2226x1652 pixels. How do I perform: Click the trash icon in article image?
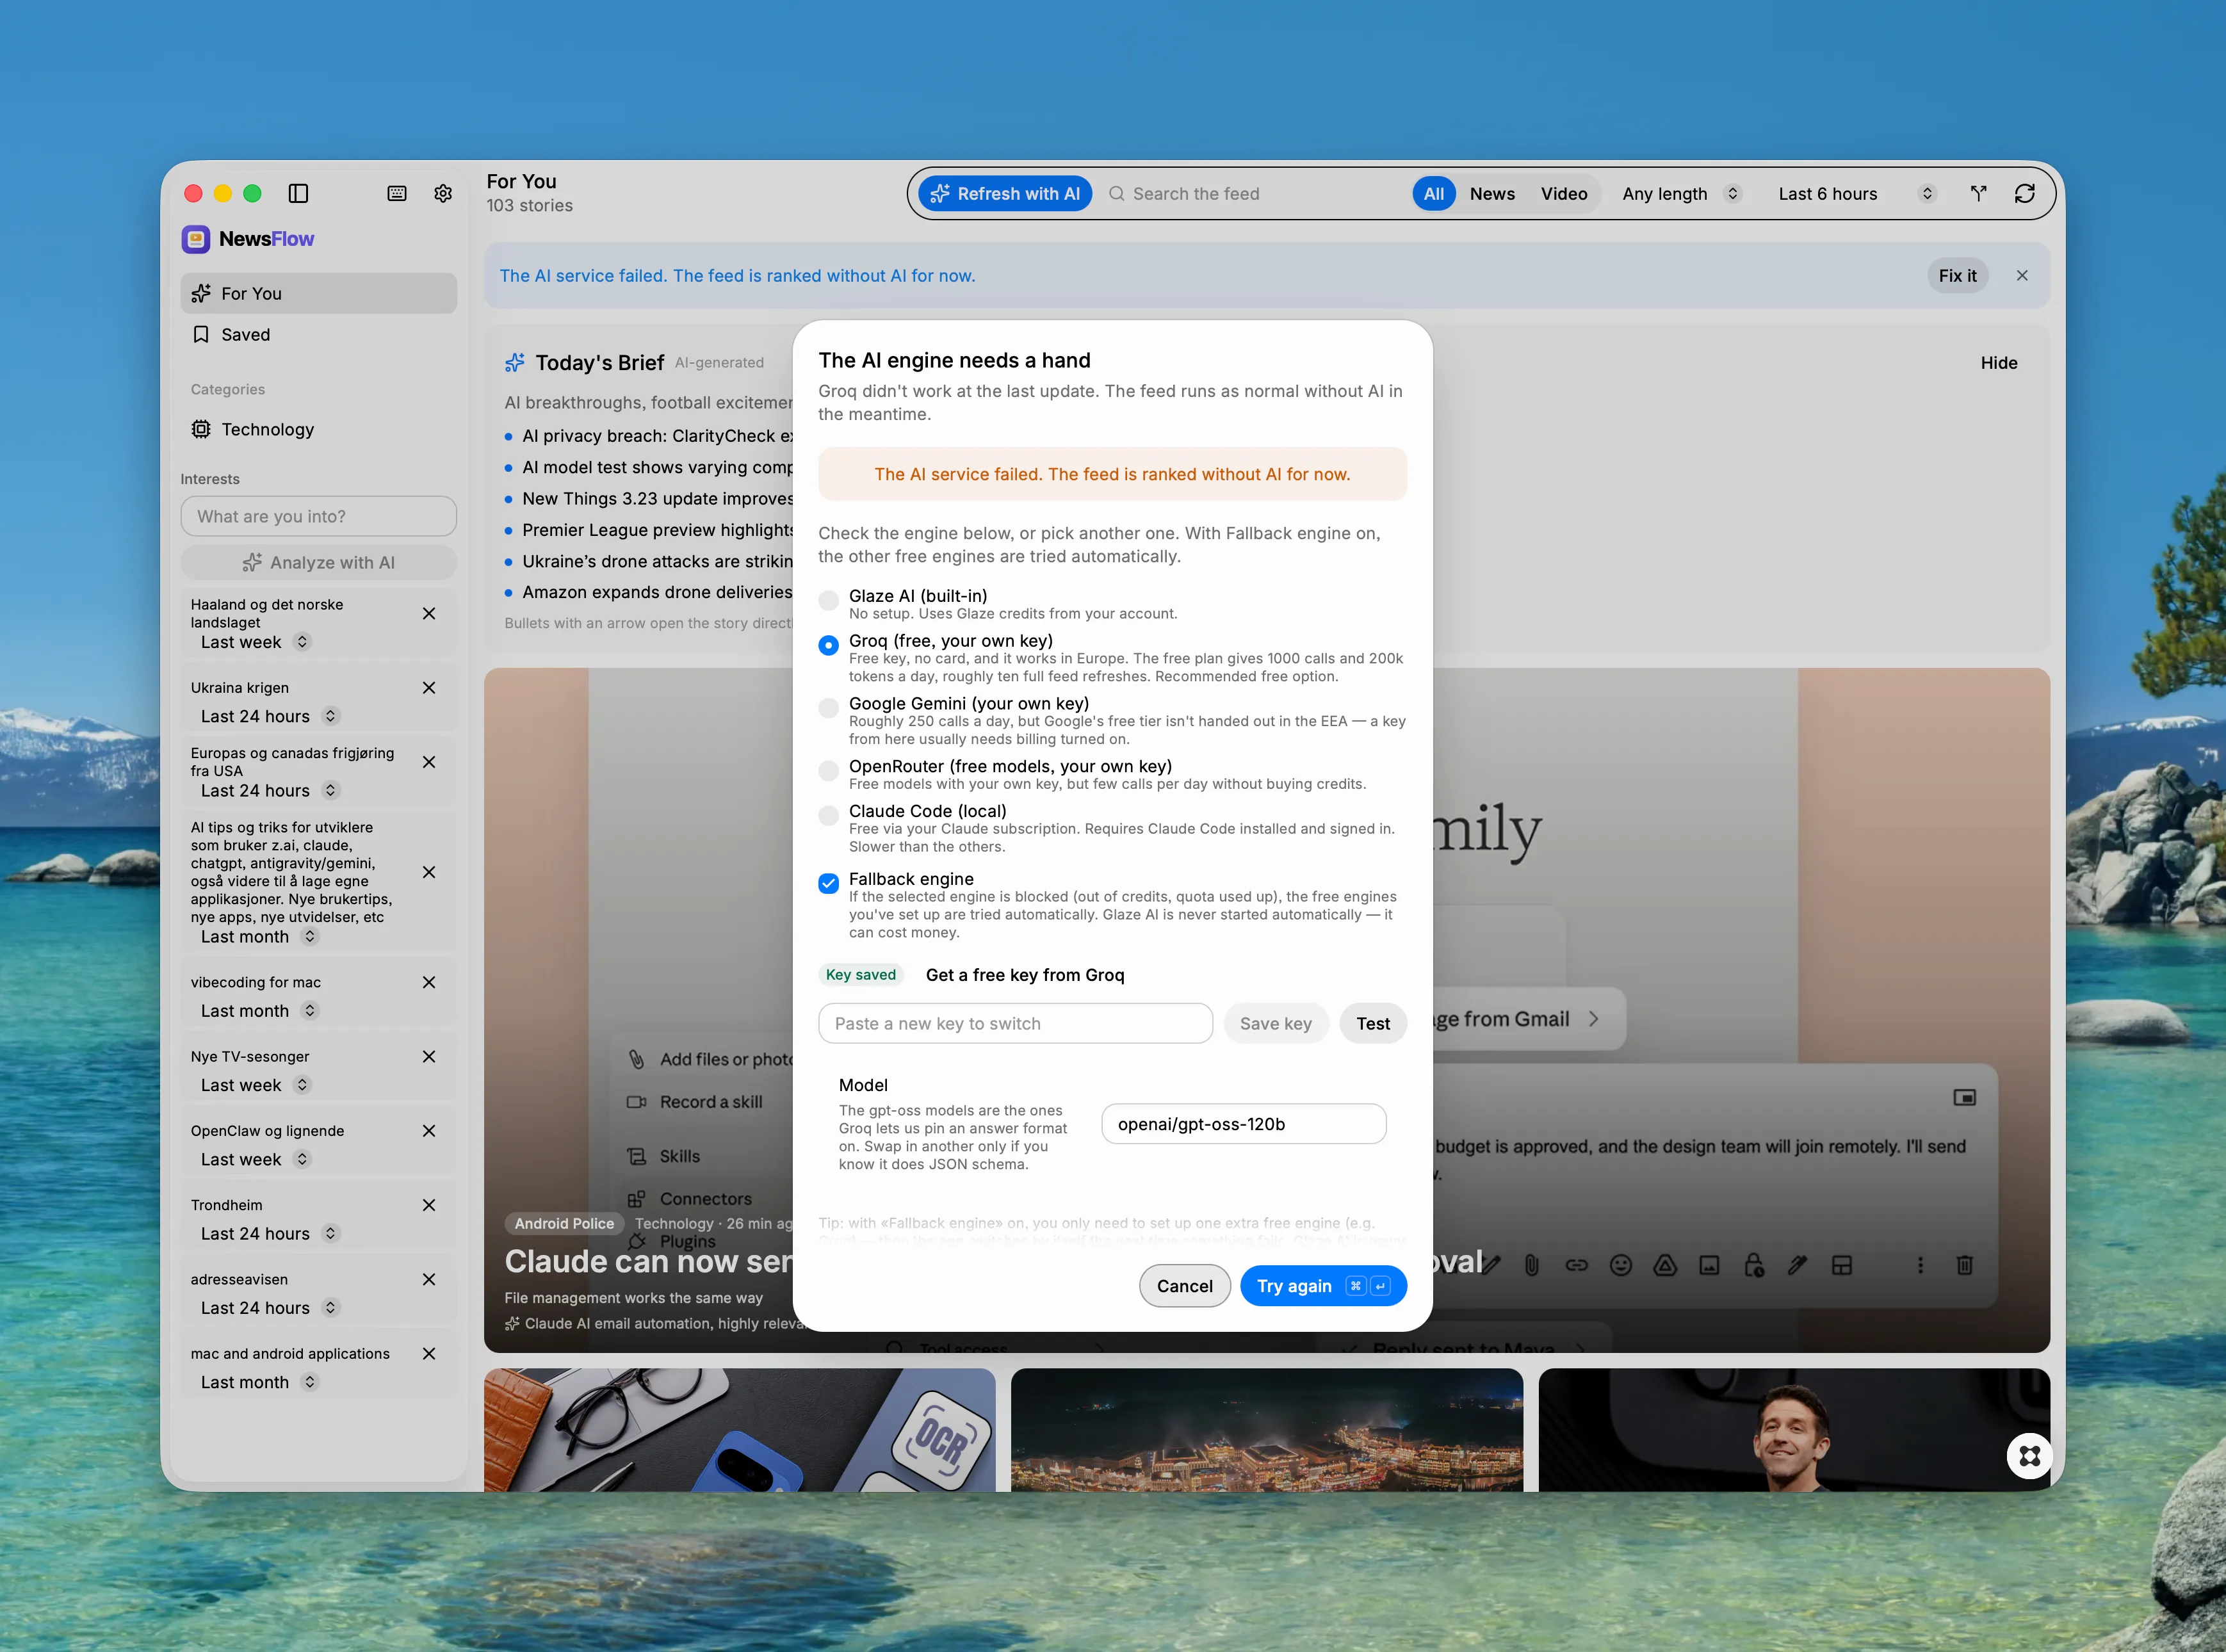point(1964,1265)
